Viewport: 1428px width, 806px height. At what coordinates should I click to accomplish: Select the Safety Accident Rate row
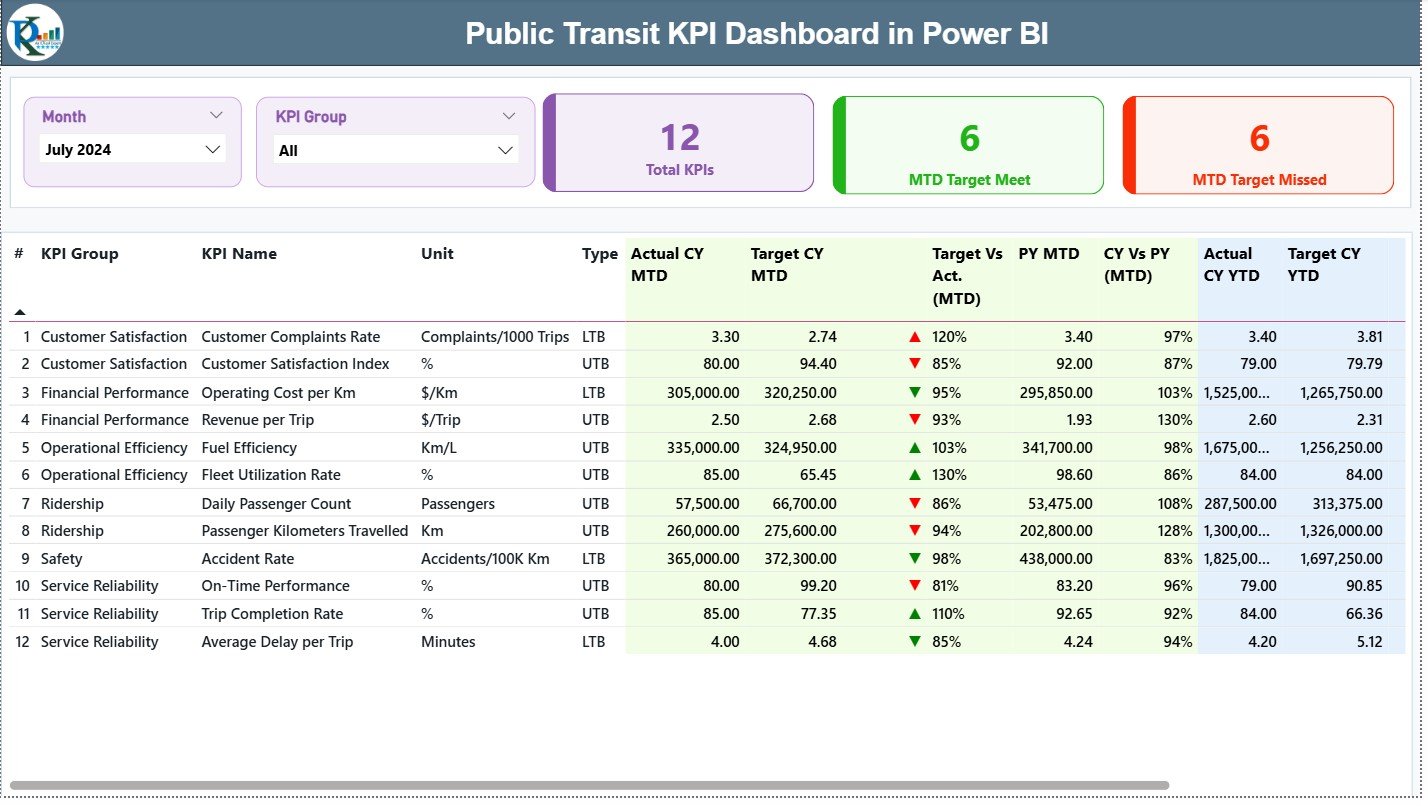tap(250, 558)
